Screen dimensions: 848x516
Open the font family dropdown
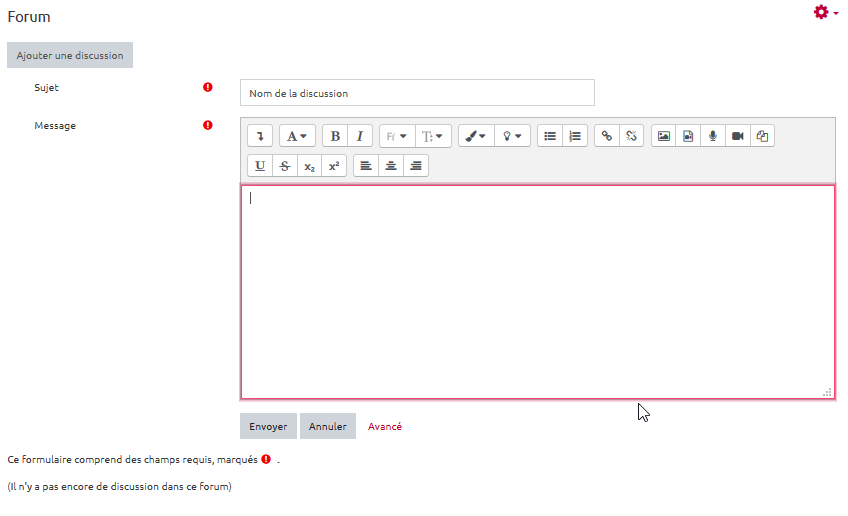(x=396, y=136)
